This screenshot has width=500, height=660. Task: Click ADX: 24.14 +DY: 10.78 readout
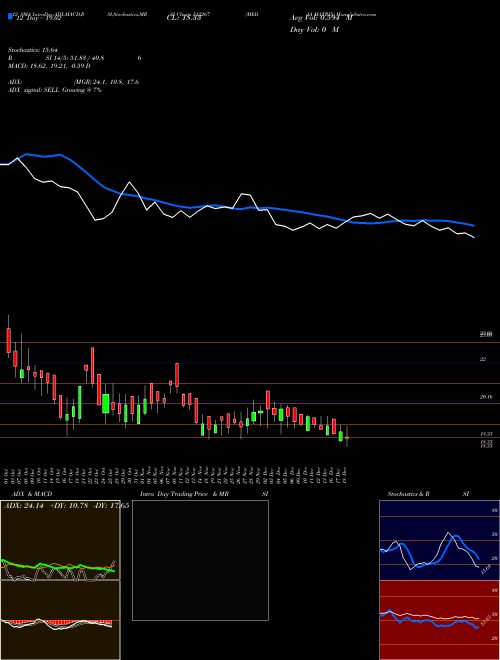click(66, 506)
